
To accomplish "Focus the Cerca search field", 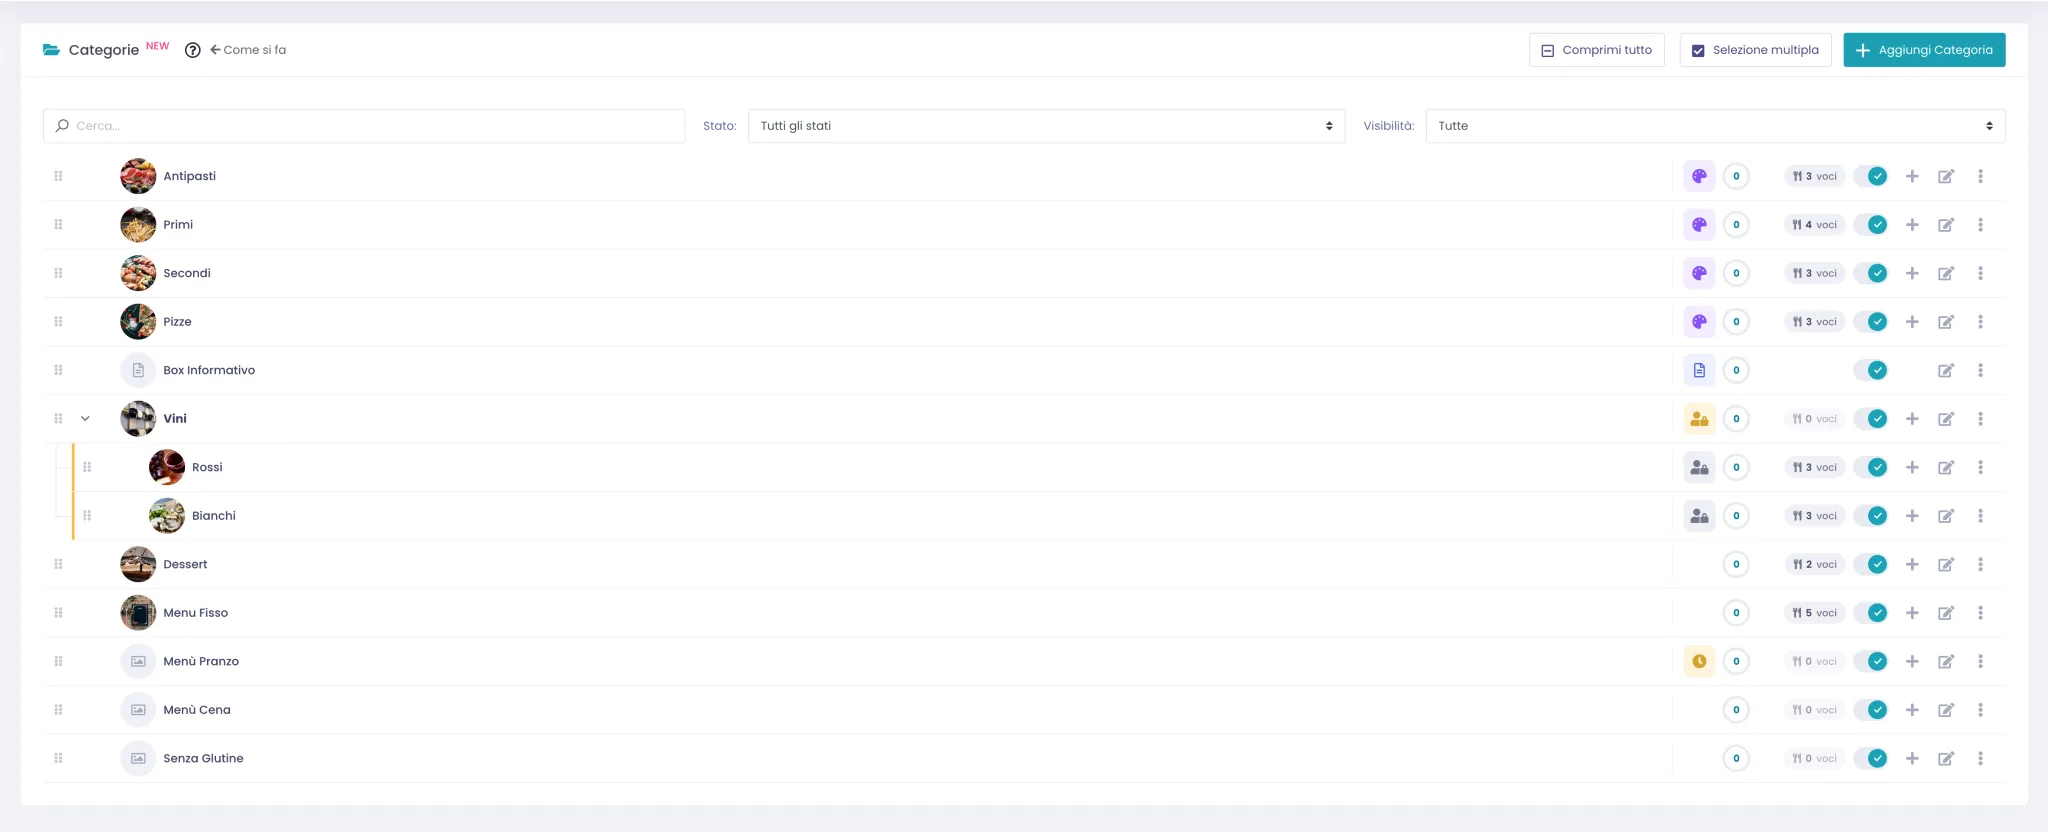I will coord(364,126).
